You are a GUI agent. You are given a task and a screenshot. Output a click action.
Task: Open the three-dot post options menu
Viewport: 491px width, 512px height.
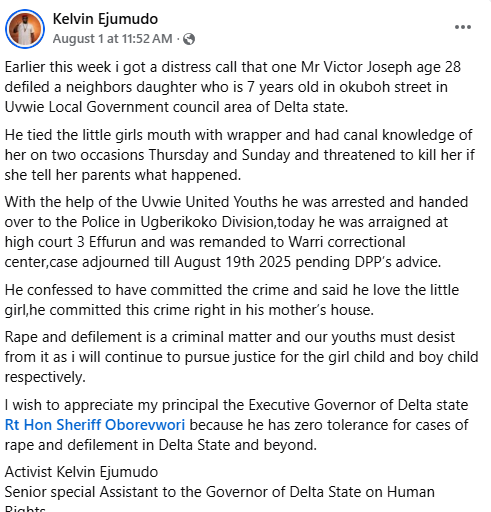[463, 27]
